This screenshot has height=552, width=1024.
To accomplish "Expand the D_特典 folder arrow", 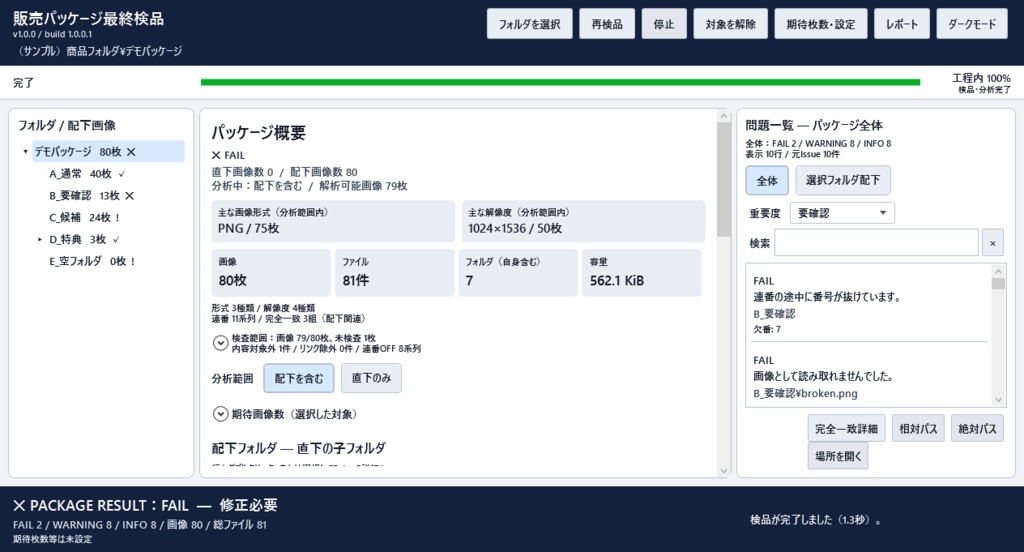I will click(40, 240).
